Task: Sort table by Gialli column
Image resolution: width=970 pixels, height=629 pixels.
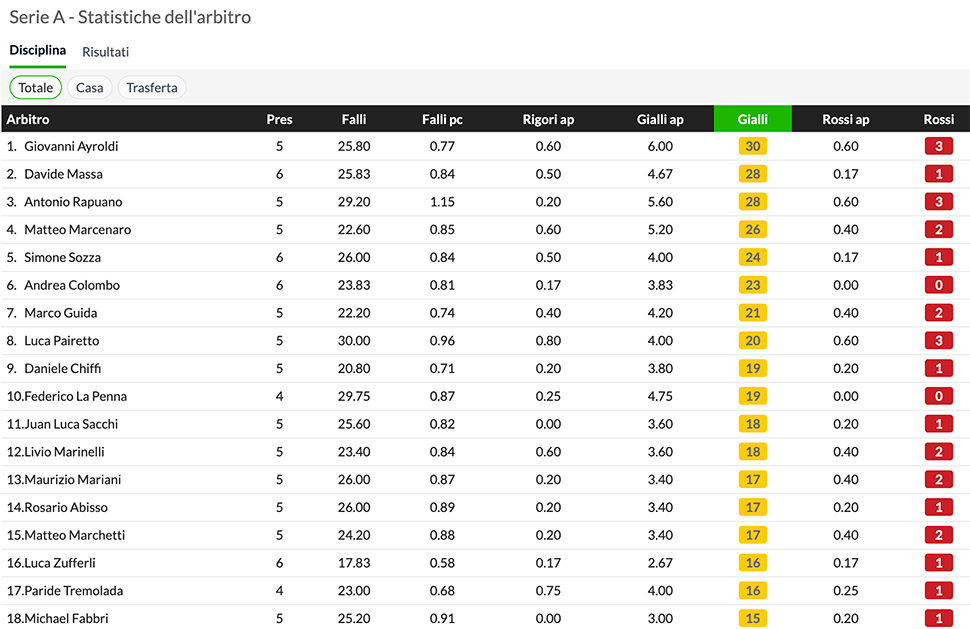Action: click(752, 119)
